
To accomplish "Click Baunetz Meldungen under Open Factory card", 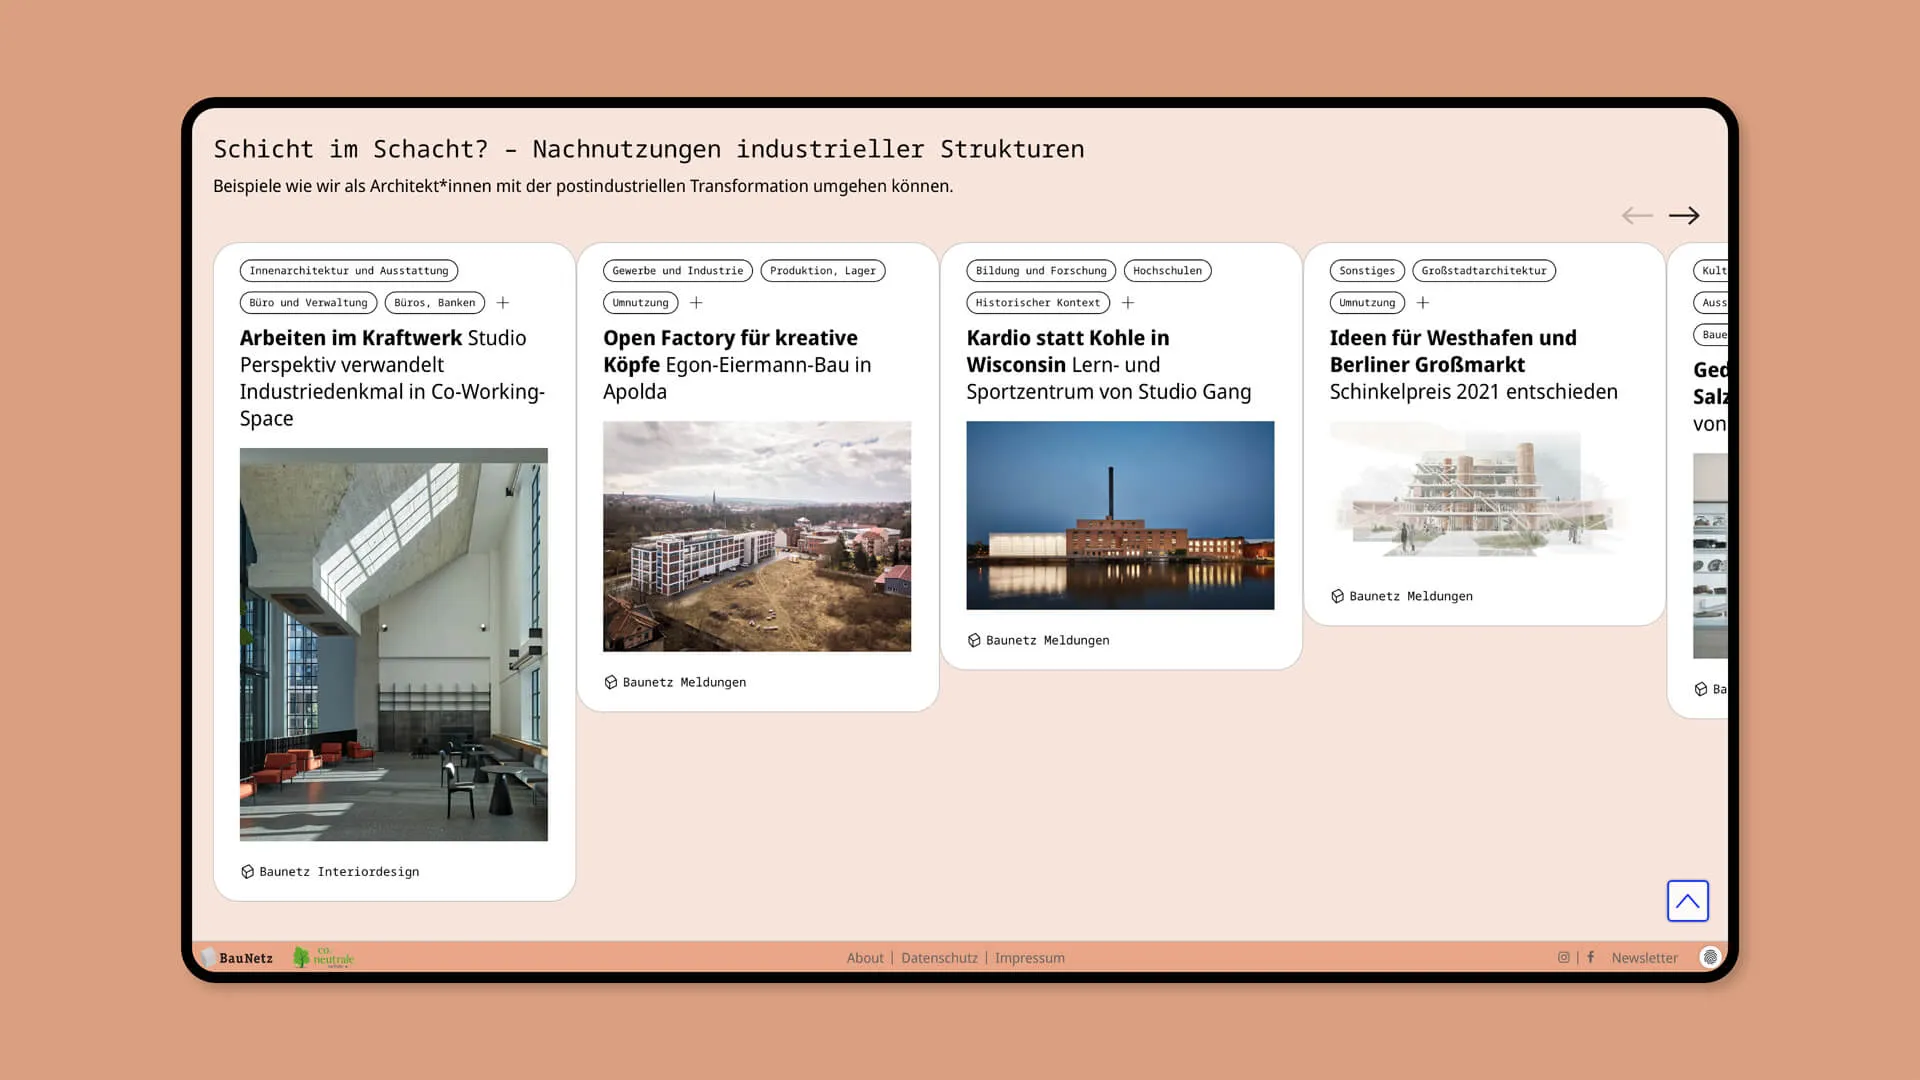I will [x=684, y=682].
